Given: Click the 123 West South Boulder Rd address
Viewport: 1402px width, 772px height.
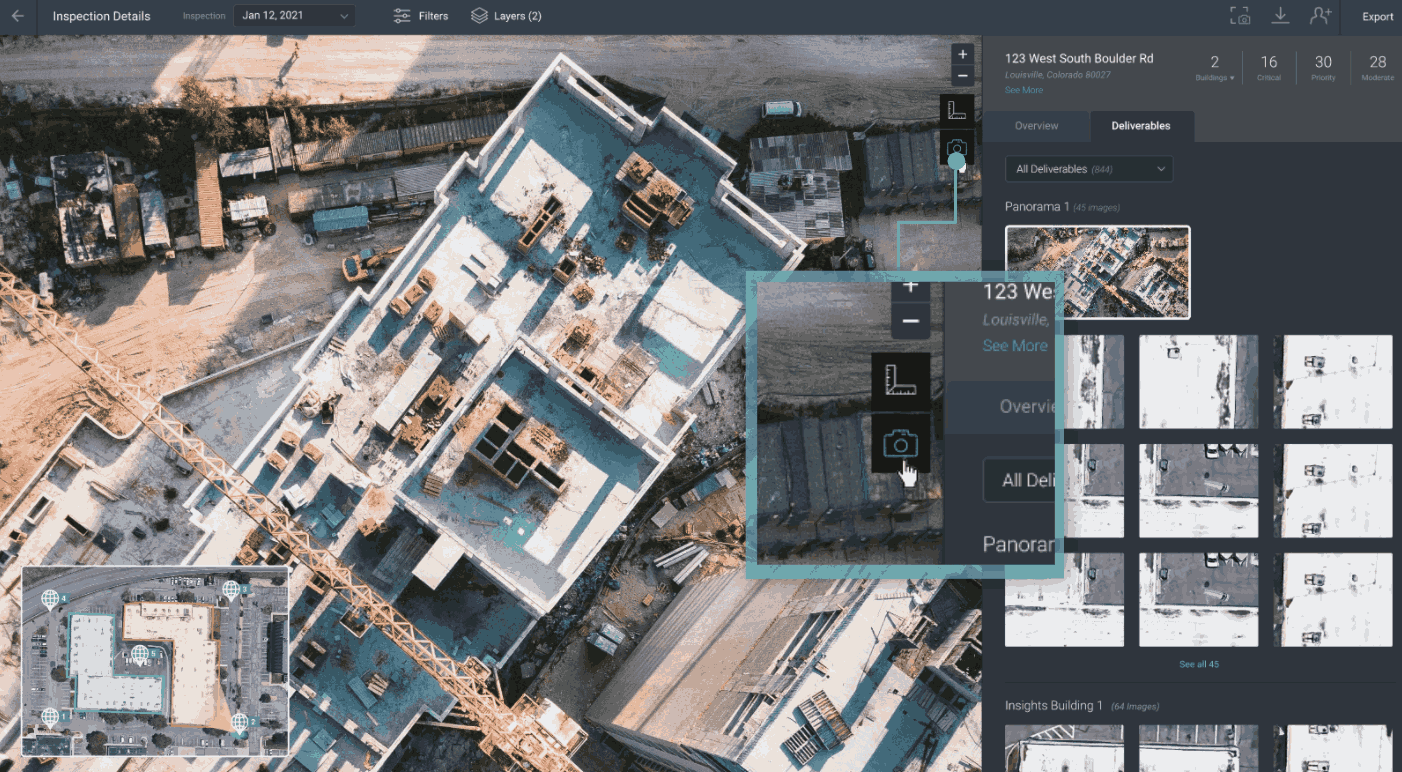Looking at the screenshot, I should pos(1079,59).
